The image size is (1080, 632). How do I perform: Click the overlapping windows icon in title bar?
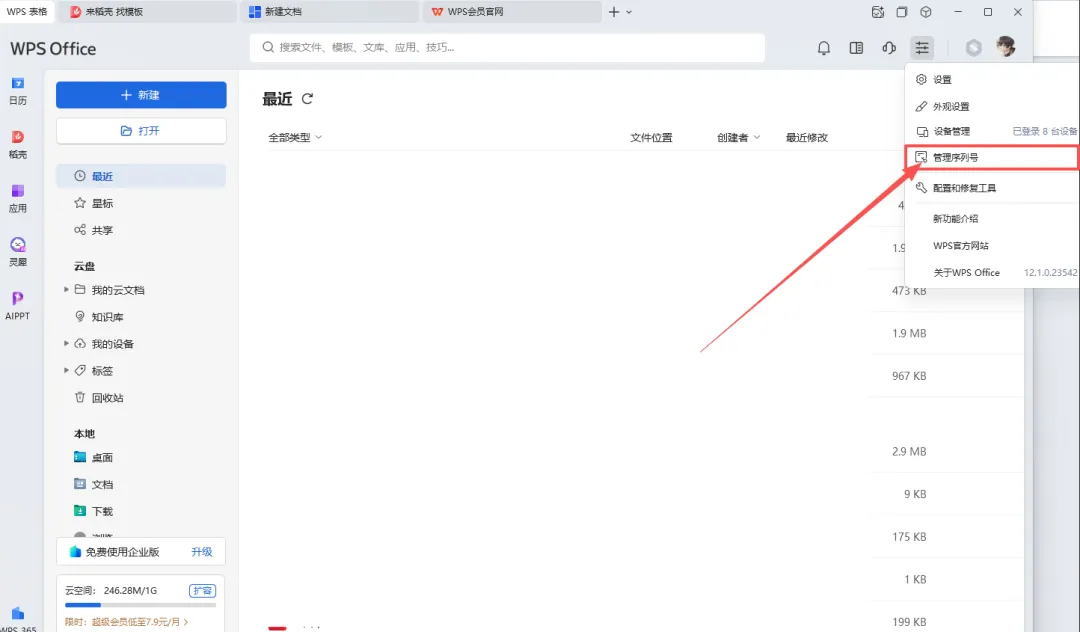902,12
